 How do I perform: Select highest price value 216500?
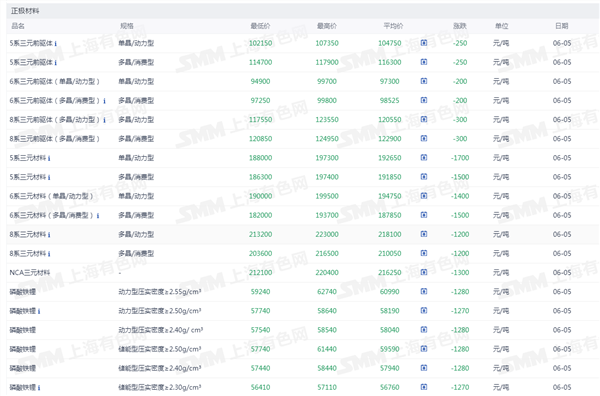(x=327, y=254)
